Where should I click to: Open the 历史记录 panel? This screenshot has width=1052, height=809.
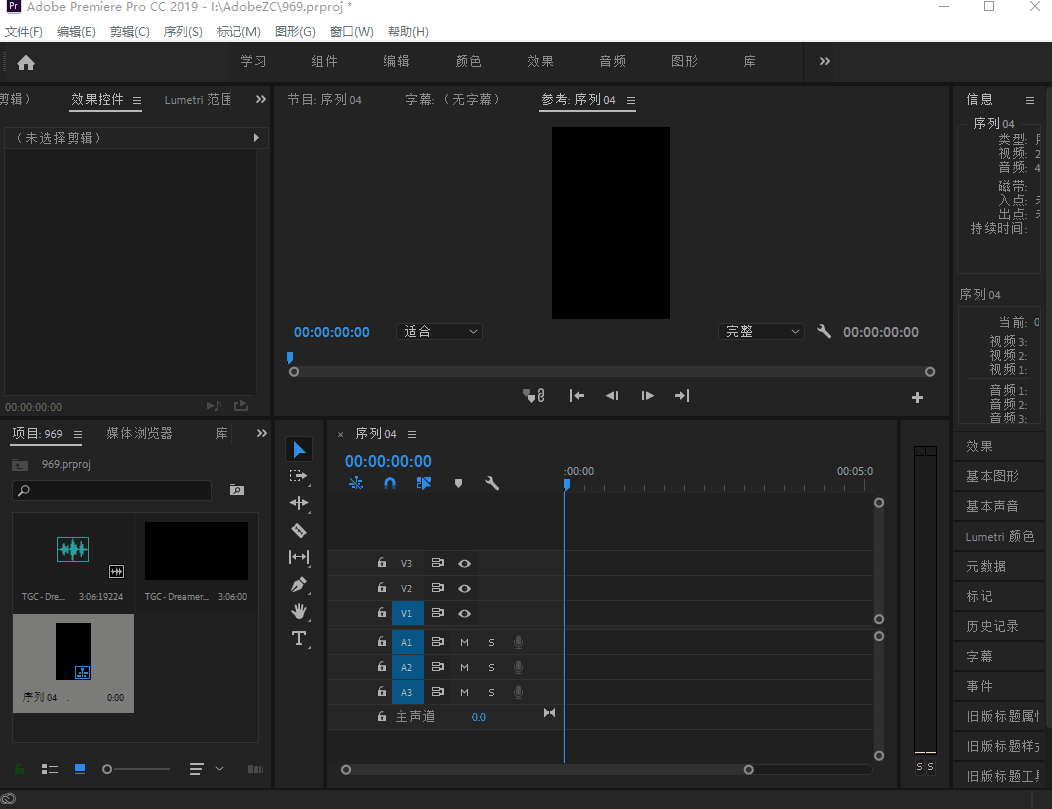point(992,626)
